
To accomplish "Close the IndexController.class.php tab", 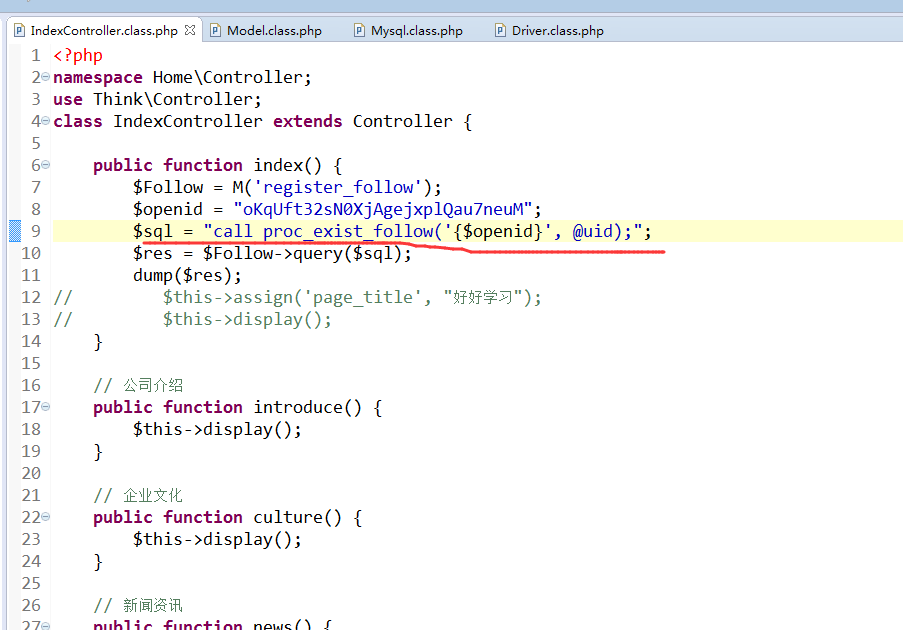I will pyautogui.click(x=190, y=31).
